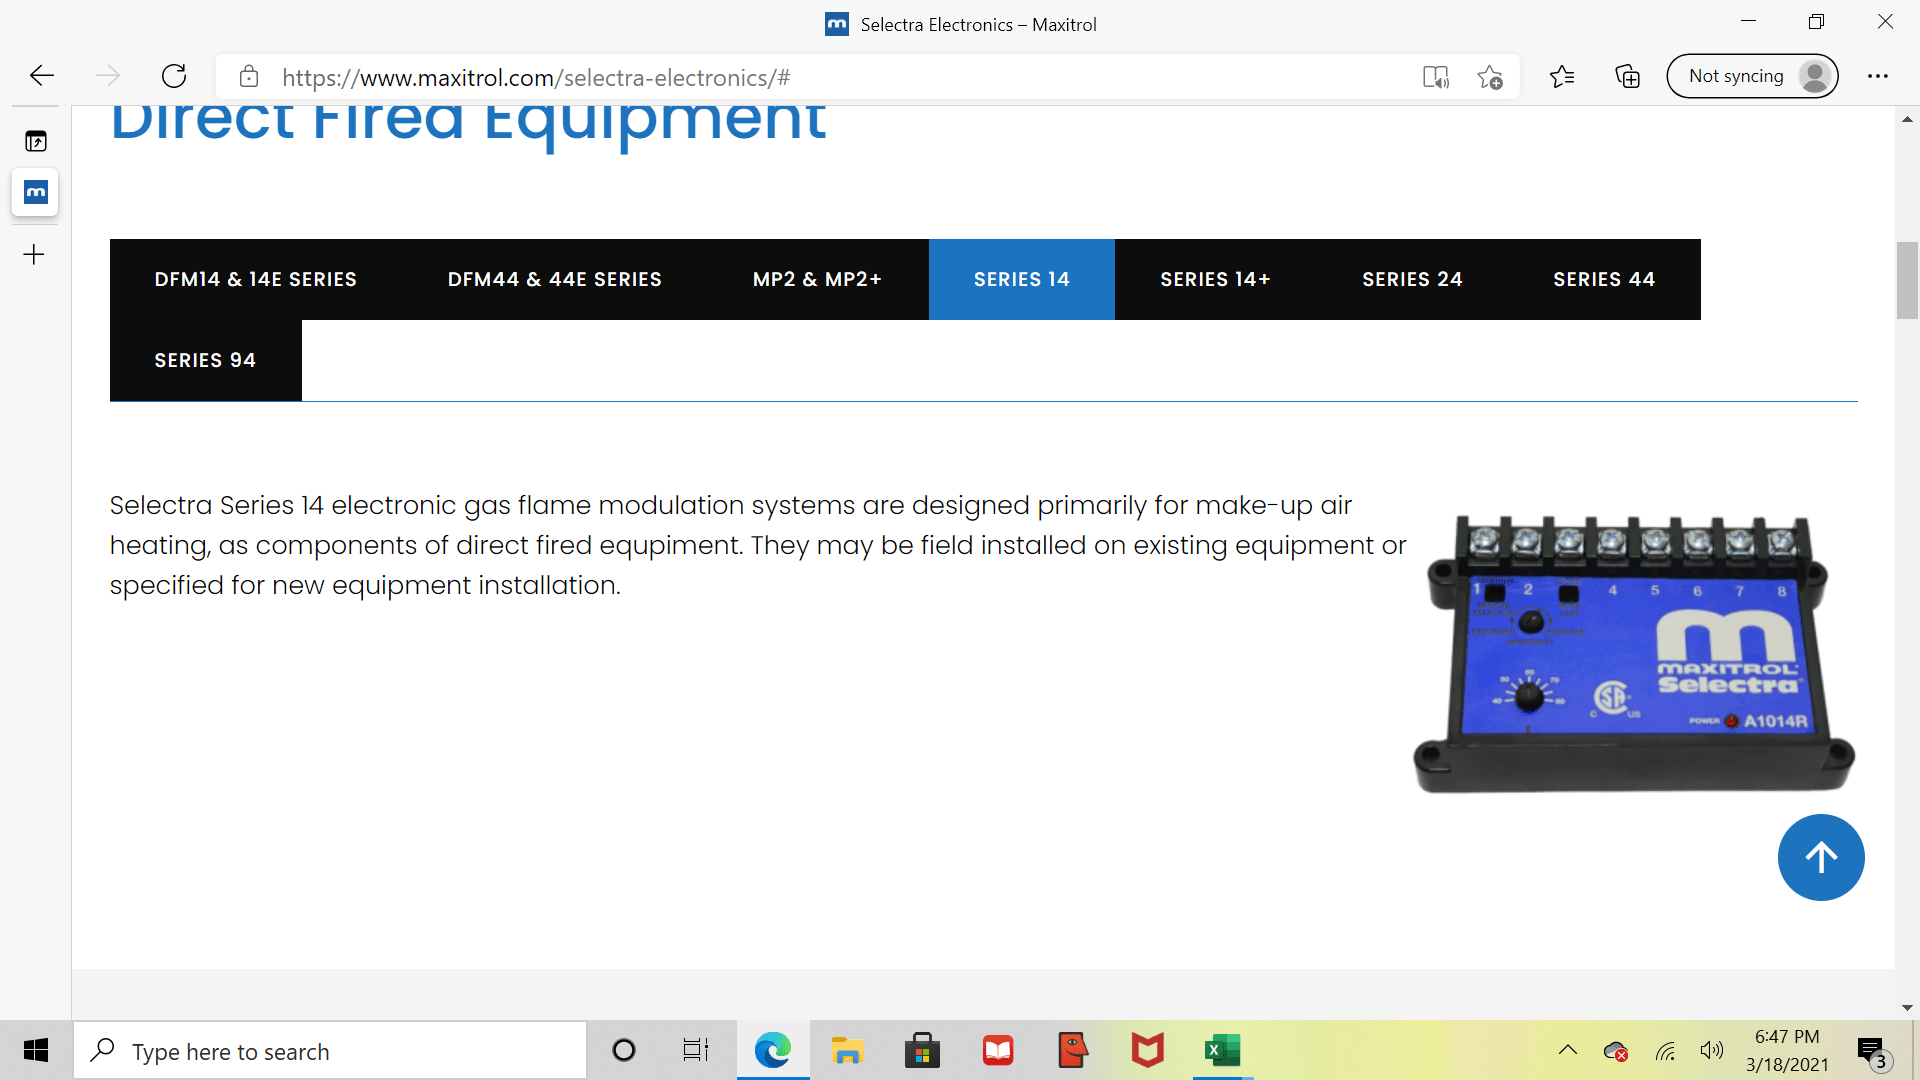Click the Microsoft Edge taskbar icon
The height and width of the screenshot is (1080, 1920).
coord(773,1051)
